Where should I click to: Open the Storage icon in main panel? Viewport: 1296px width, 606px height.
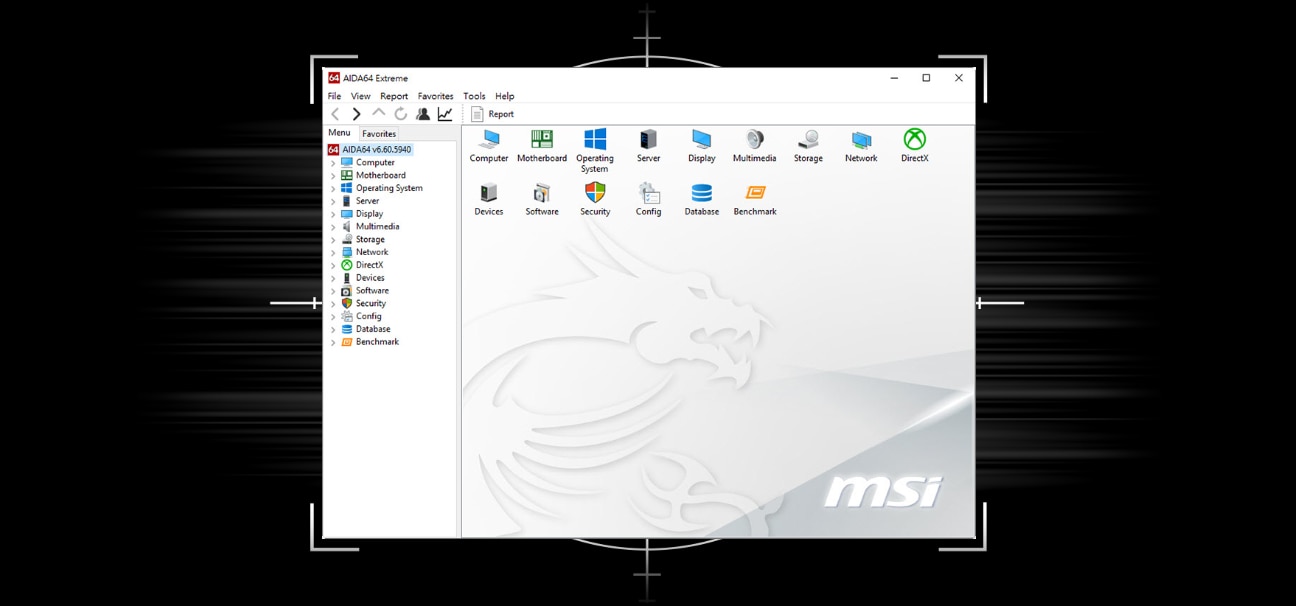(808, 140)
